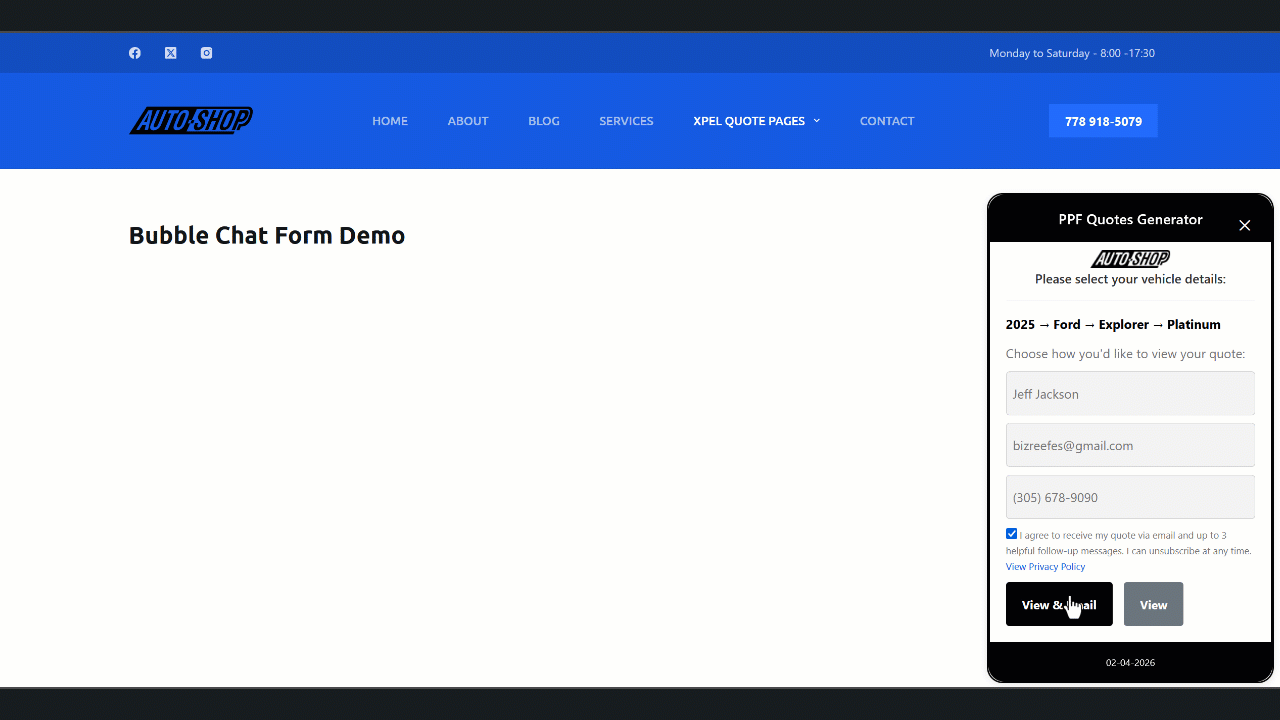Open the About page menu item

click(468, 121)
